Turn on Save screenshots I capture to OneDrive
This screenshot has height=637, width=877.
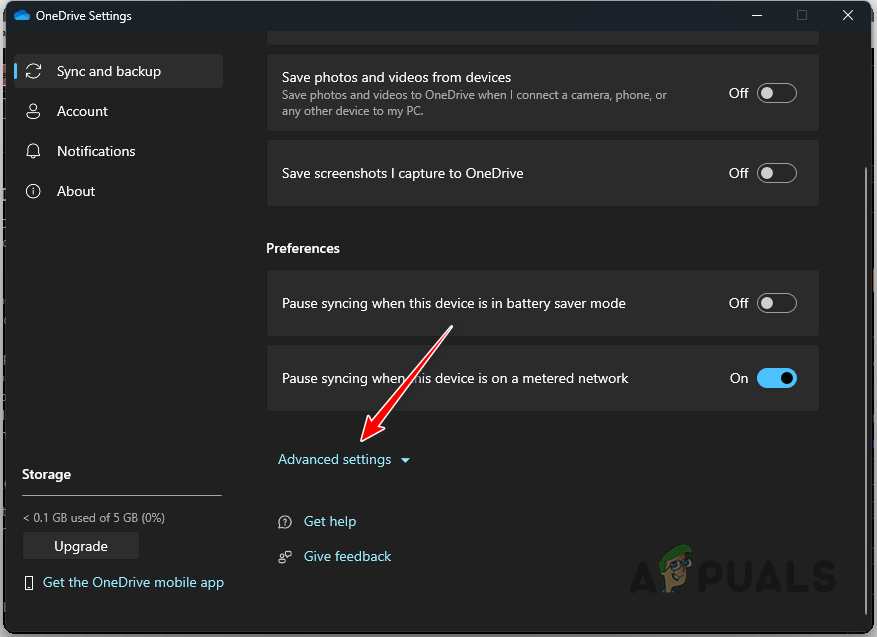pyautogui.click(x=776, y=173)
